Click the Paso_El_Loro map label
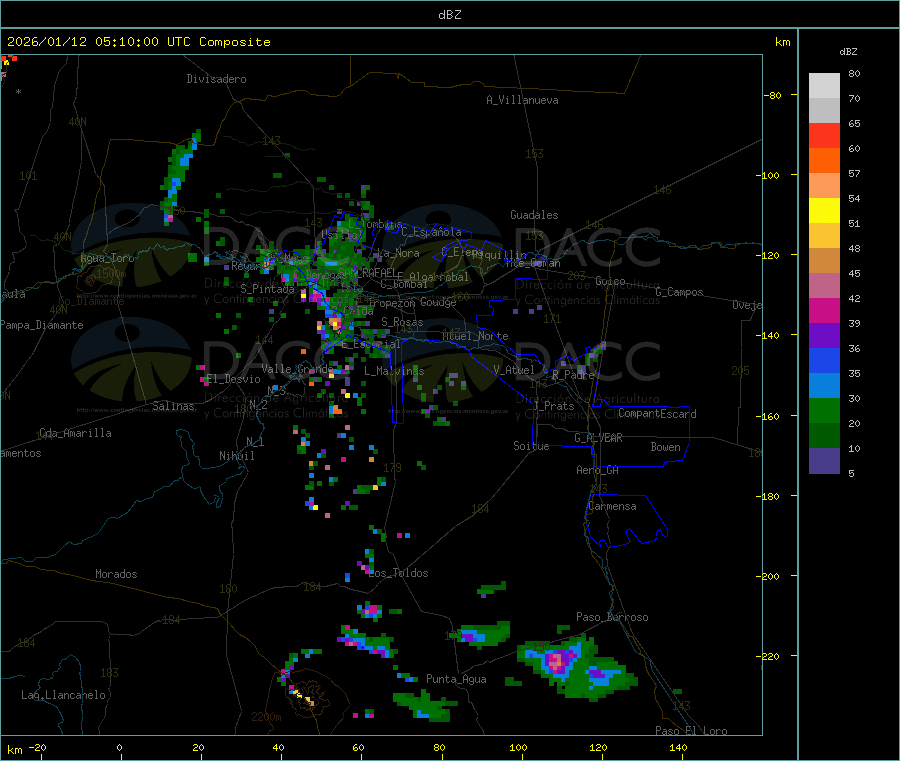This screenshot has height=761, width=900. coord(691,731)
